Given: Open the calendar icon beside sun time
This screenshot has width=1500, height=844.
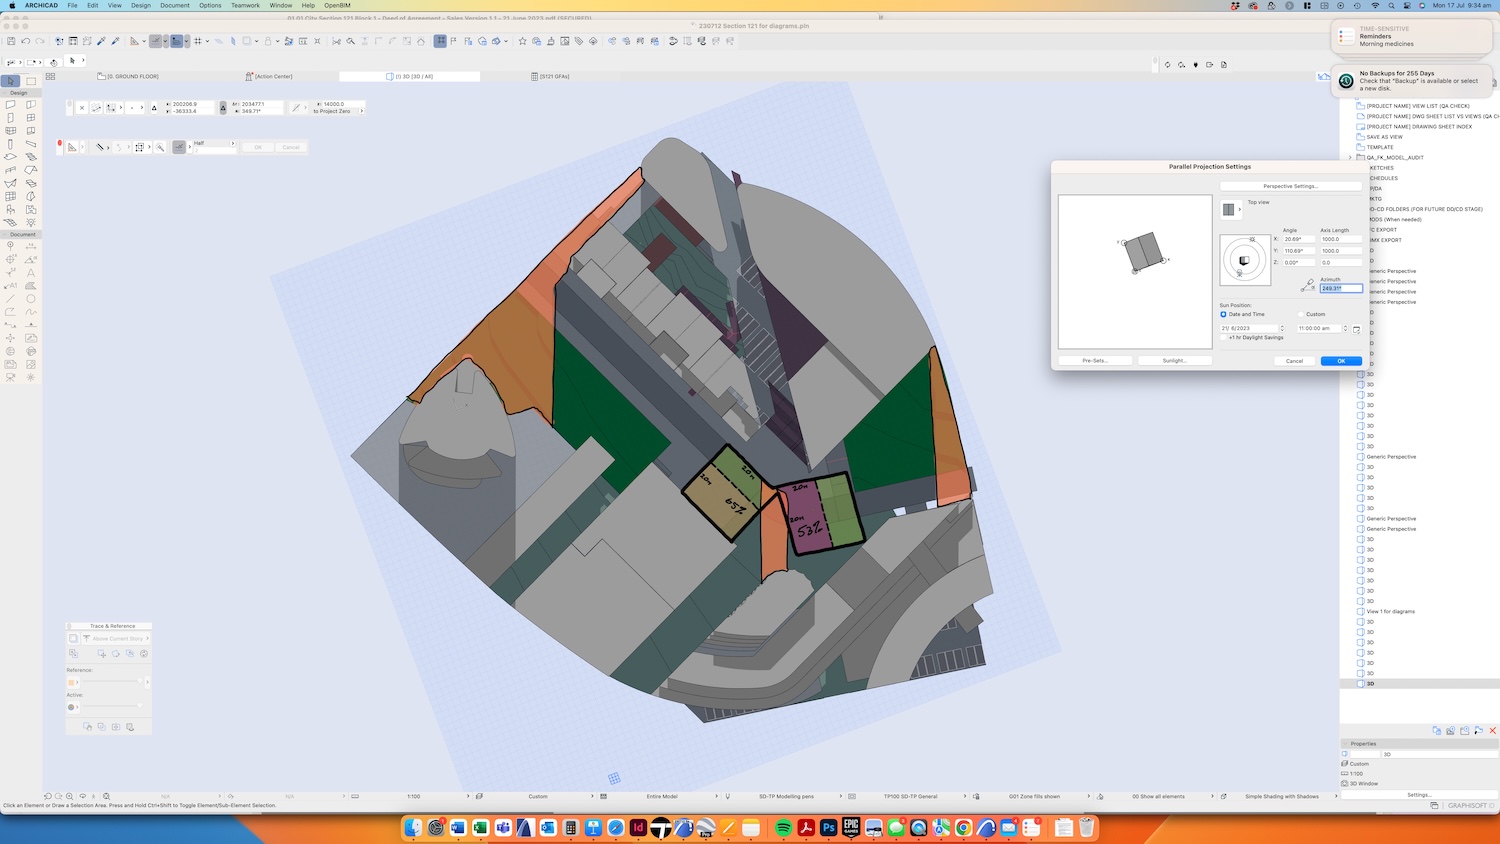Looking at the screenshot, I should pos(1357,329).
